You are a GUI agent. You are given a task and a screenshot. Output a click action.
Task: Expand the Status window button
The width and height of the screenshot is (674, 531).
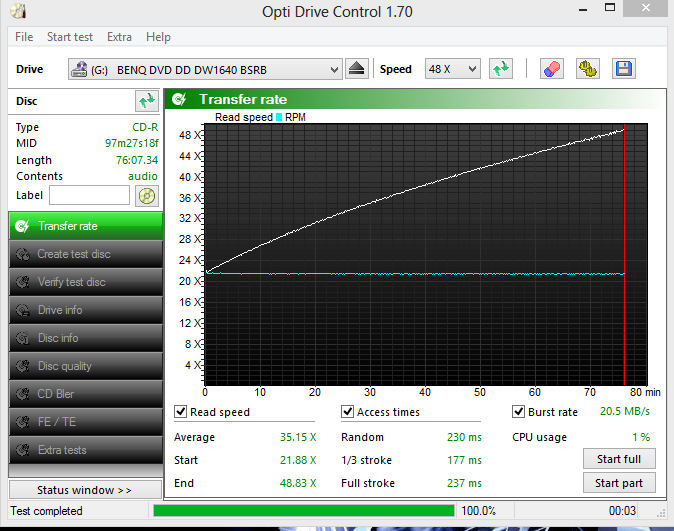click(86, 490)
